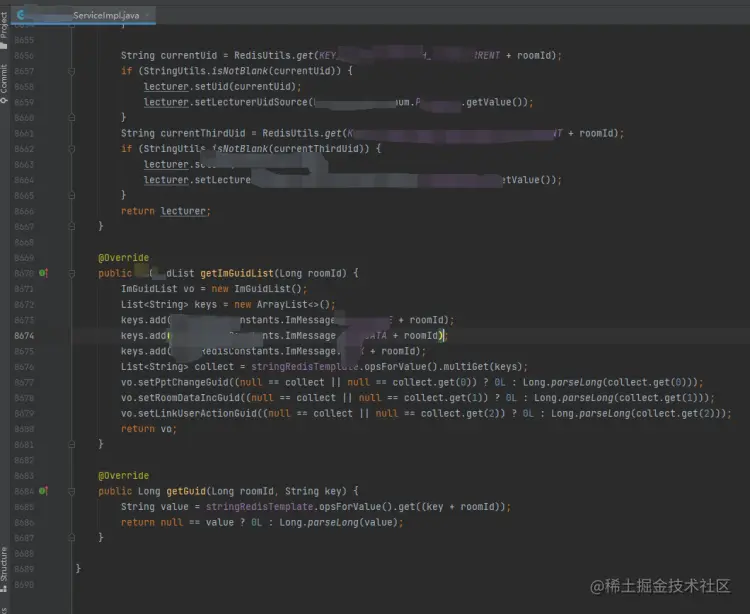The width and height of the screenshot is (750, 614).
Task: Collapse the if block at line 8662
Action: (x=72, y=149)
